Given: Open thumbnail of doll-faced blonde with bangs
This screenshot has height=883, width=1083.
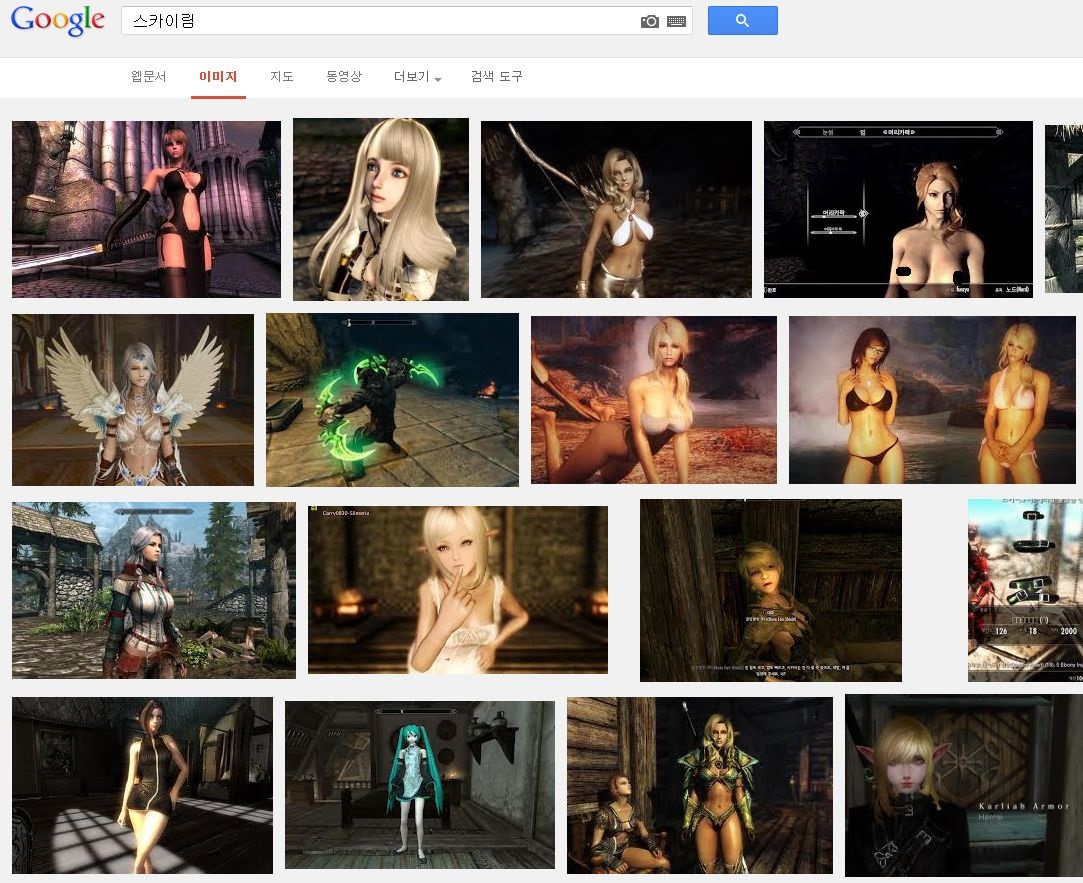Looking at the screenshot, I should coord(381,209).
